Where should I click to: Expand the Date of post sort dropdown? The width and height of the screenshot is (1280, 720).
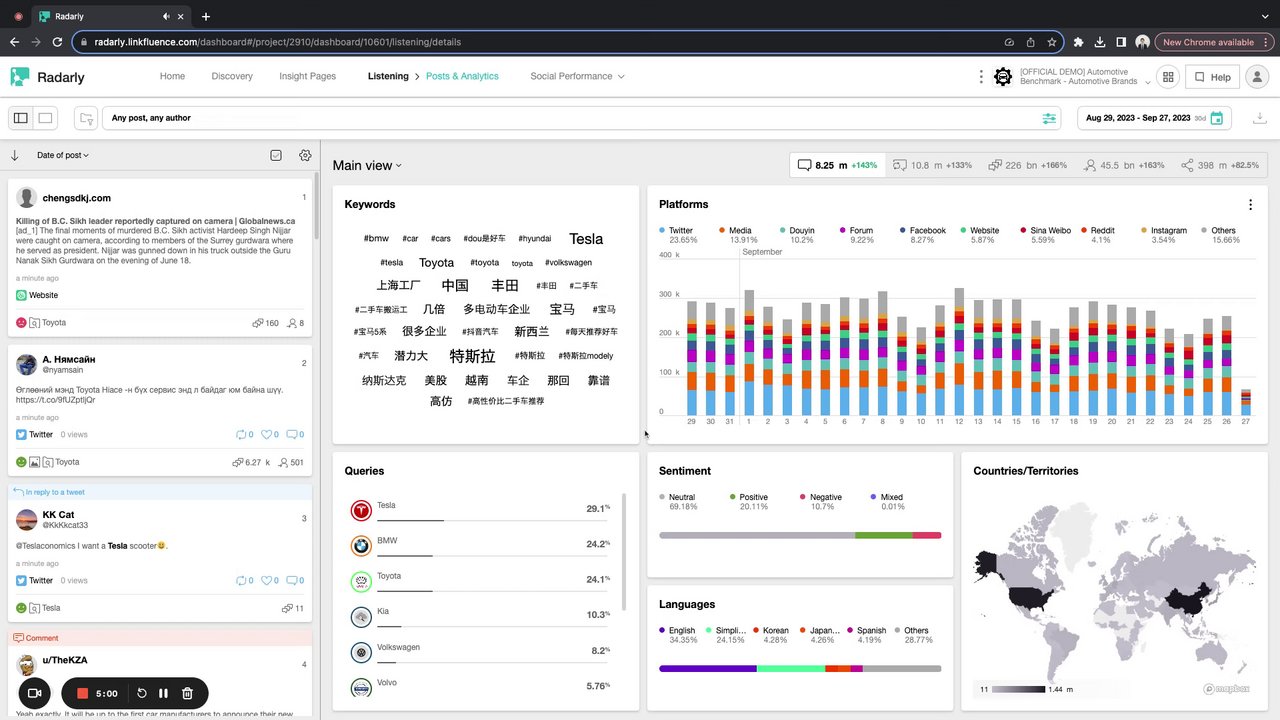pos(63,155)
